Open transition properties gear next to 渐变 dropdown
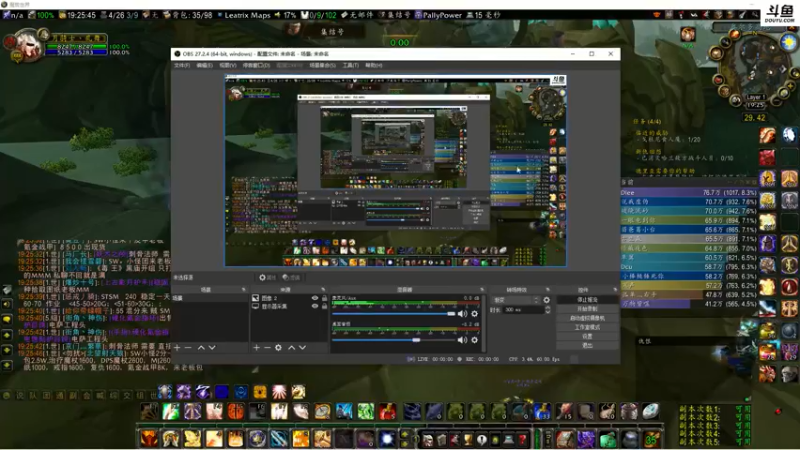This screenshot has width=800, height=450. point(546,300)
